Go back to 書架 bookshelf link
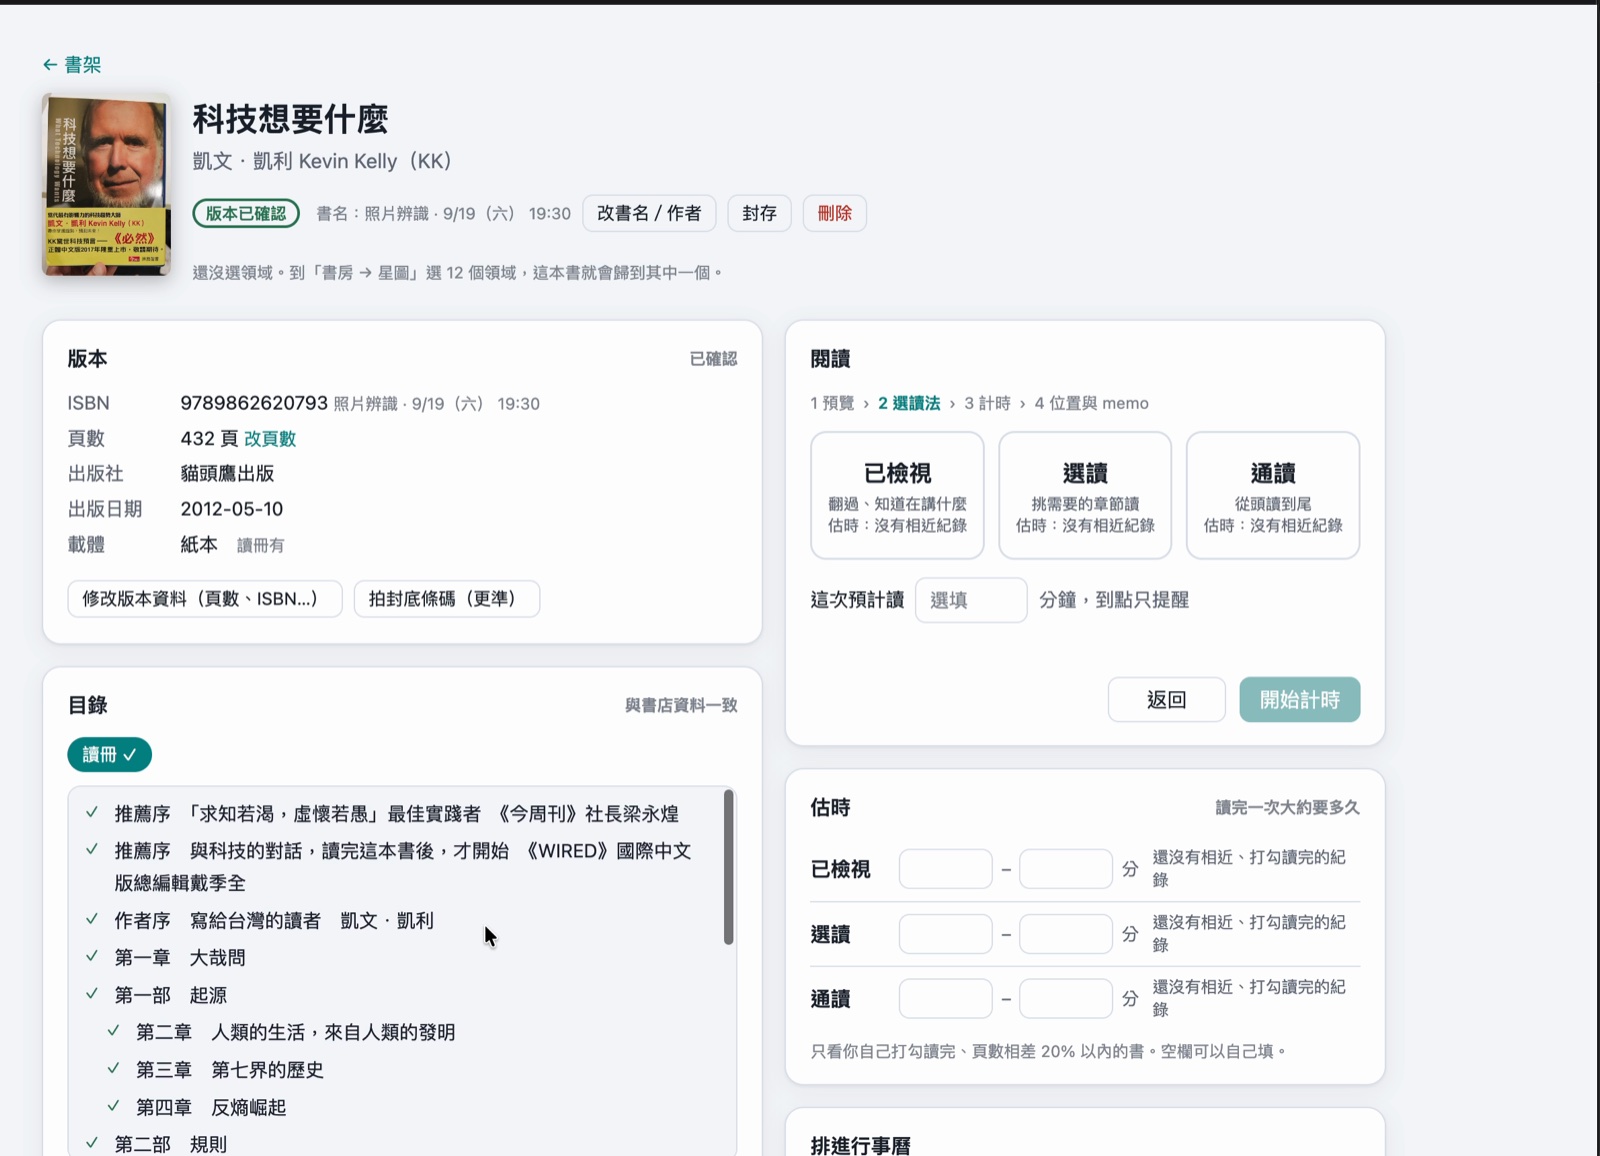Image resolution: width=1600 pixels, height=1156 pixels. tap(72, 65)
